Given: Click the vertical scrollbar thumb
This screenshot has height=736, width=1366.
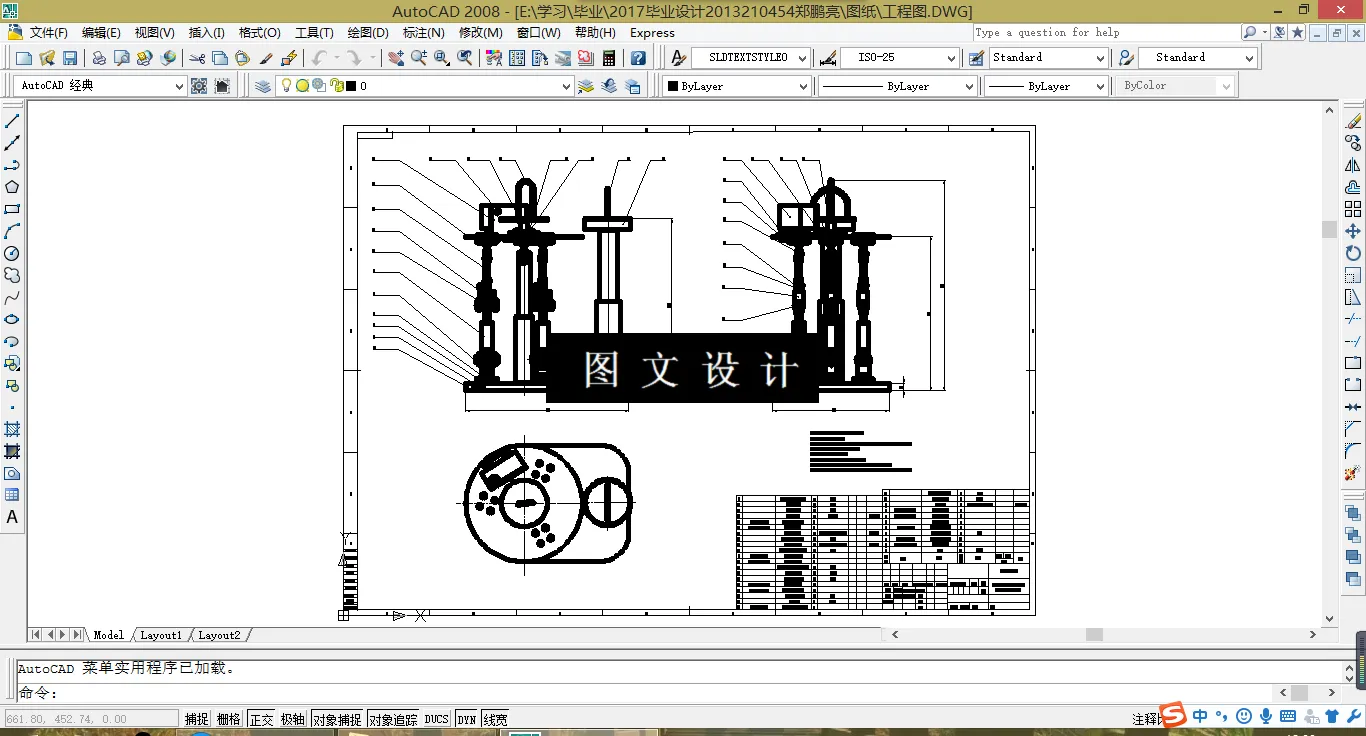Looking at the screenshot, I should [x=1329, y=229].
